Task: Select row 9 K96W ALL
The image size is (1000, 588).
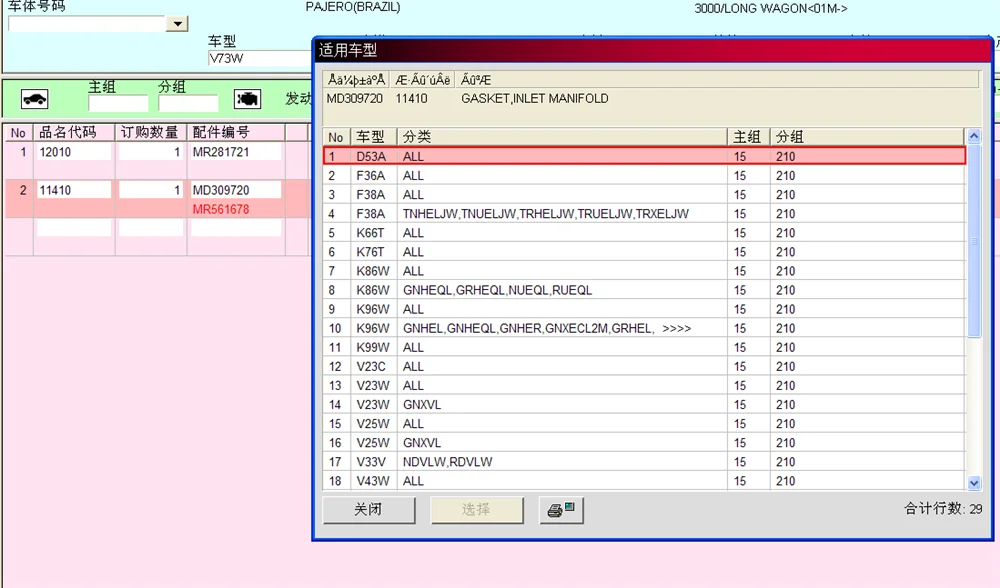Action: point(644,309)
